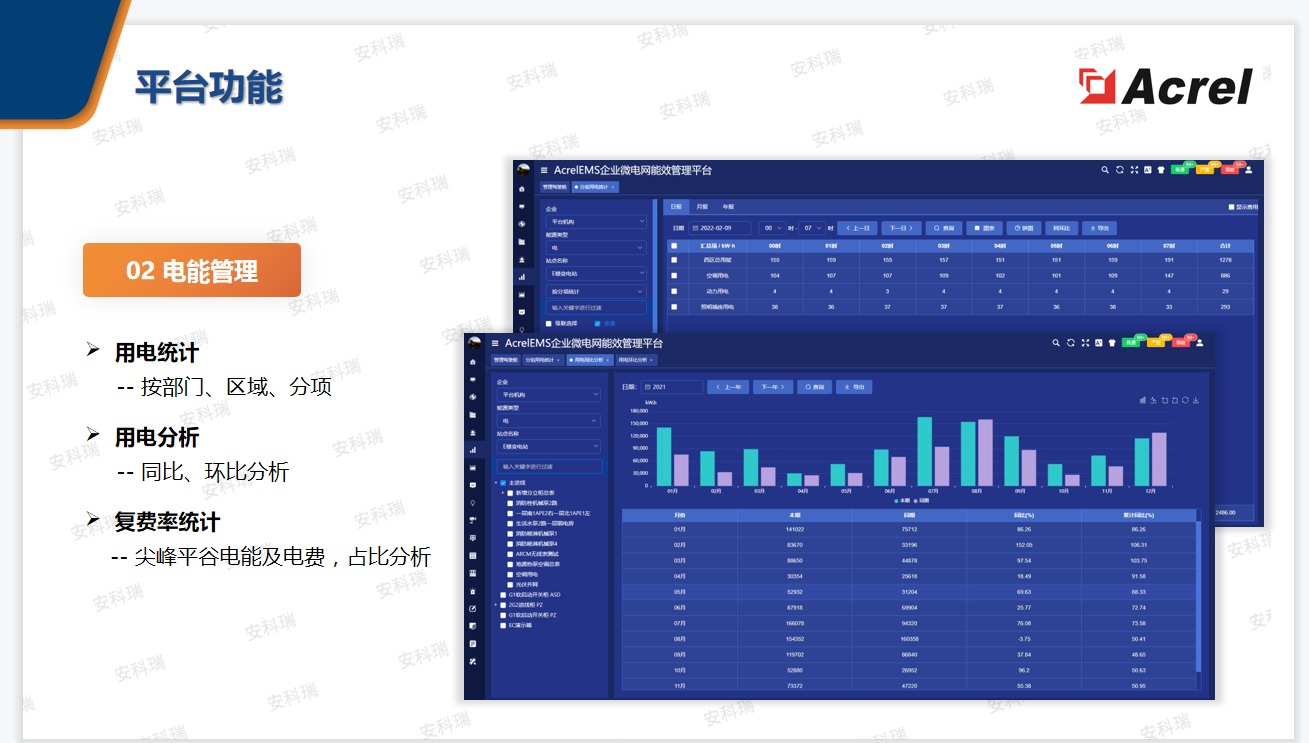Click the lightbulb icon in the front window sidebar
The image size is (1309, 743).
[x=473, y=503]
